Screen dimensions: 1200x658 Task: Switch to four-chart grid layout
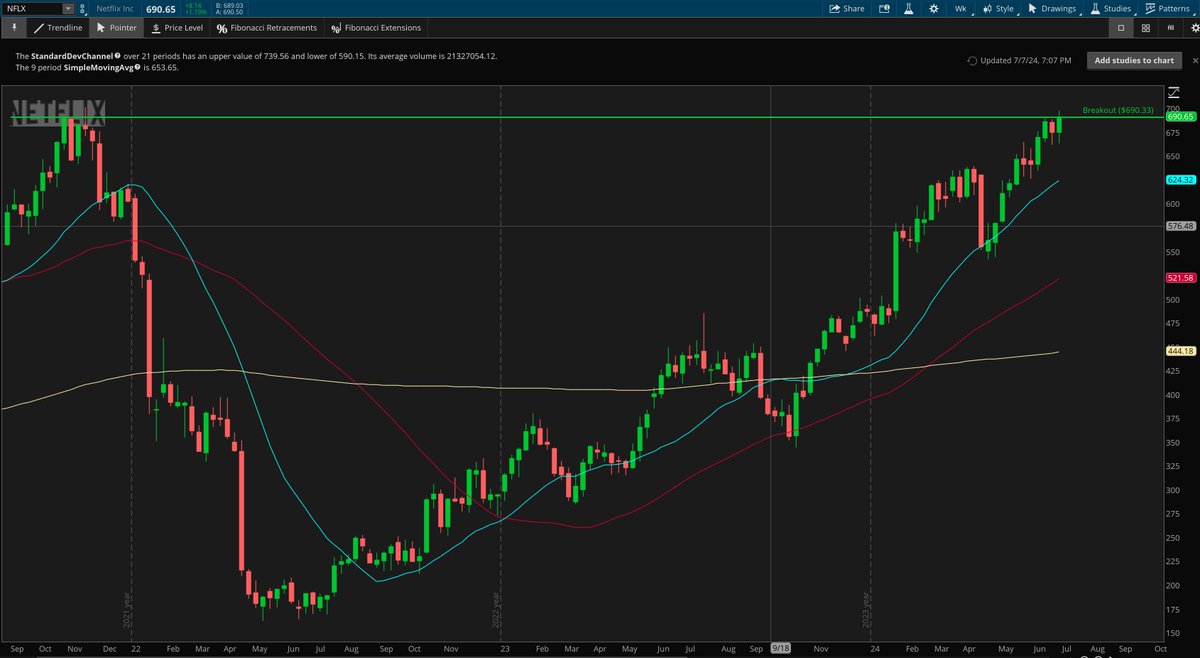pyautogui.click(x=1146, y=28)
